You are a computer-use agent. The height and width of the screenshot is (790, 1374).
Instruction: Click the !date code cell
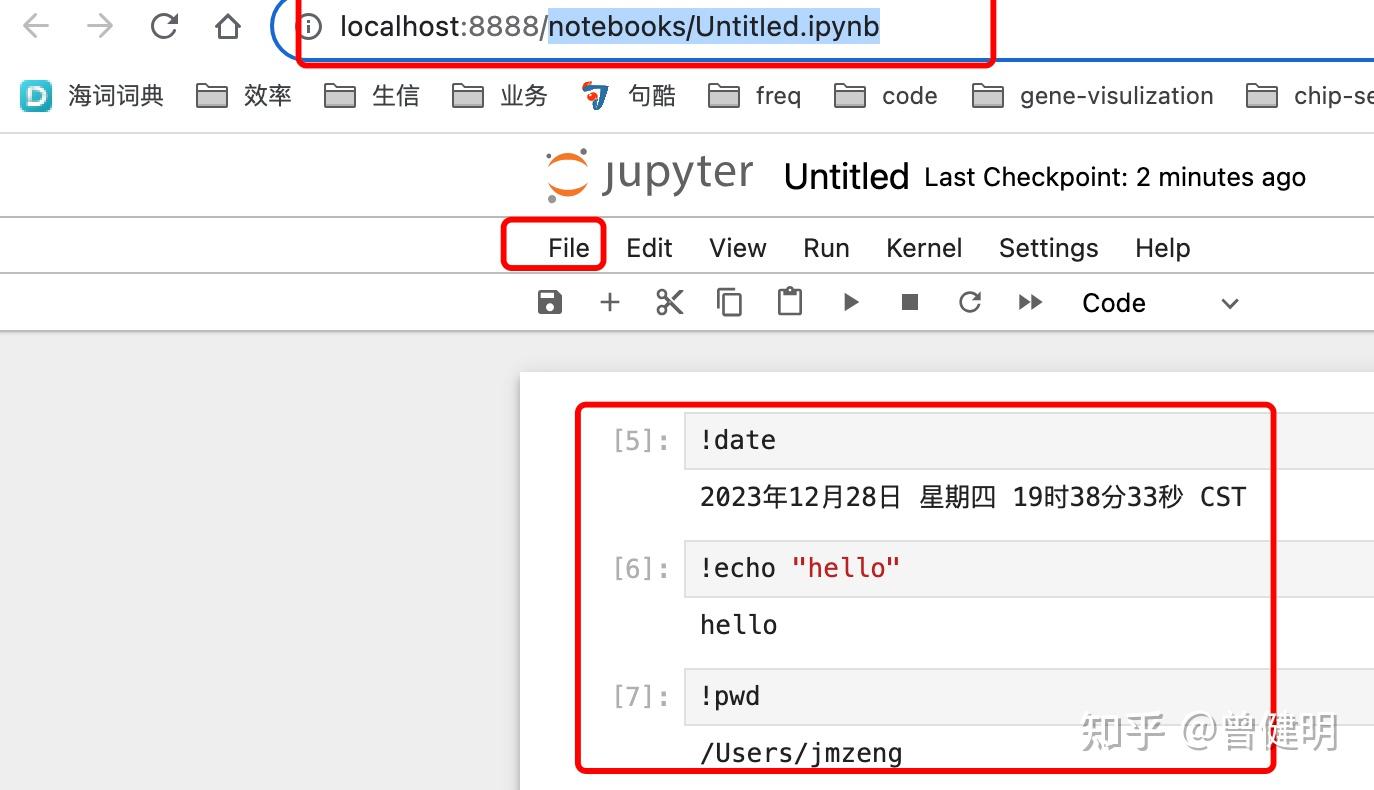[1029, 440]
